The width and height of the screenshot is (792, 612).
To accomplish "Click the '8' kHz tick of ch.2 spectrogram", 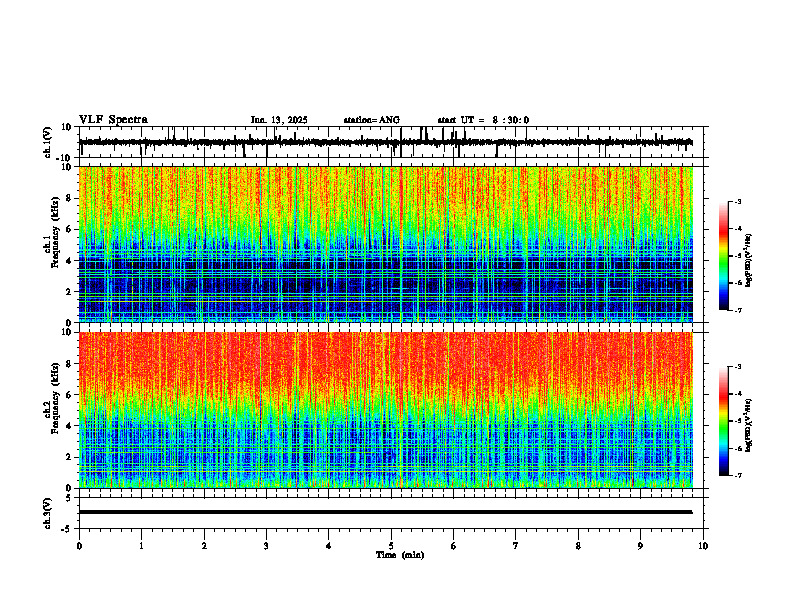I will [69, 364].
